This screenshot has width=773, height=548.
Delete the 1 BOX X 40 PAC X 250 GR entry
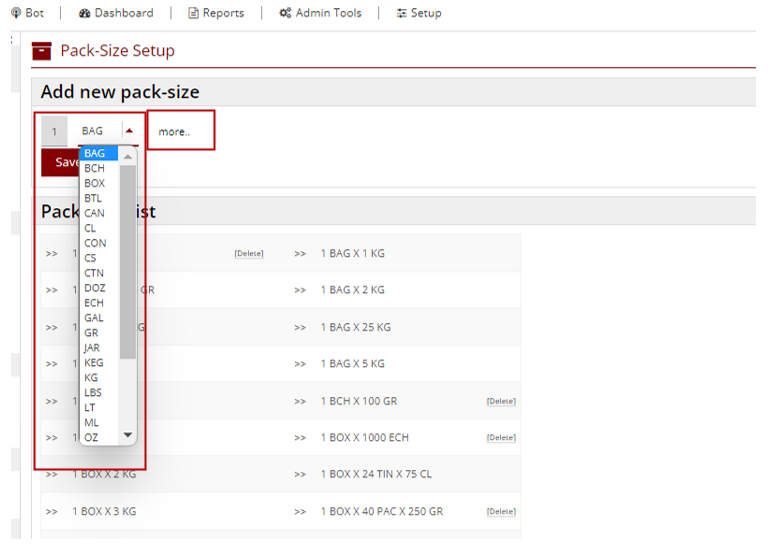coord(501,512)
